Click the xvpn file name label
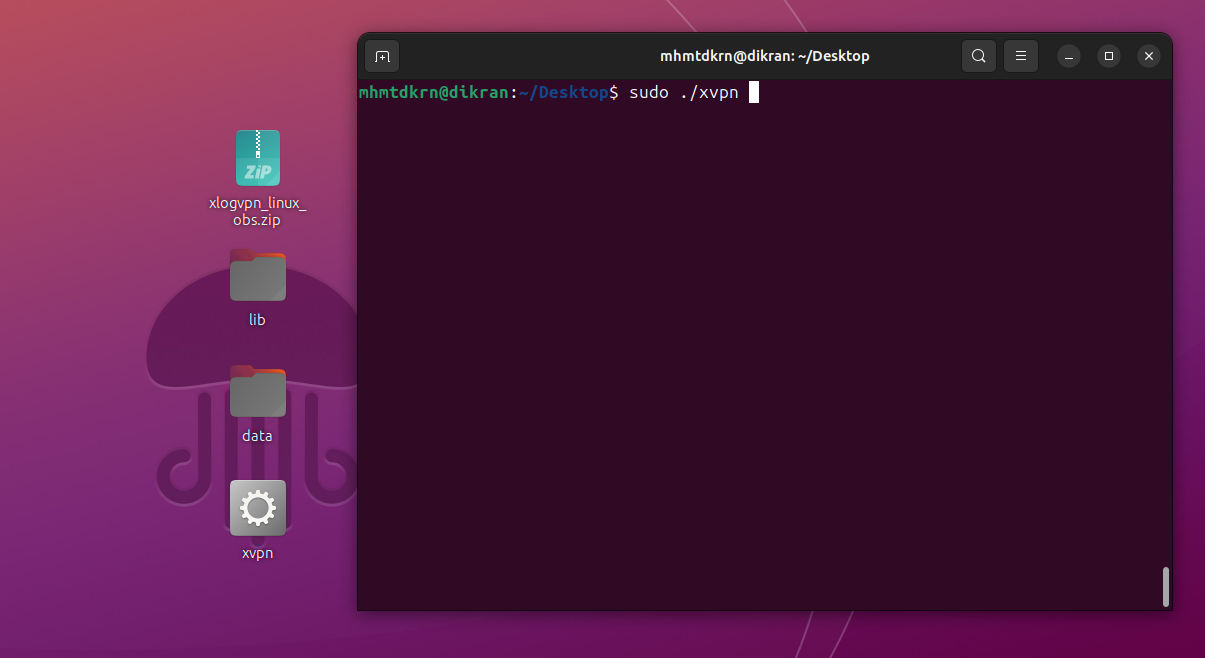1205x658 pixels. [257, 553]
